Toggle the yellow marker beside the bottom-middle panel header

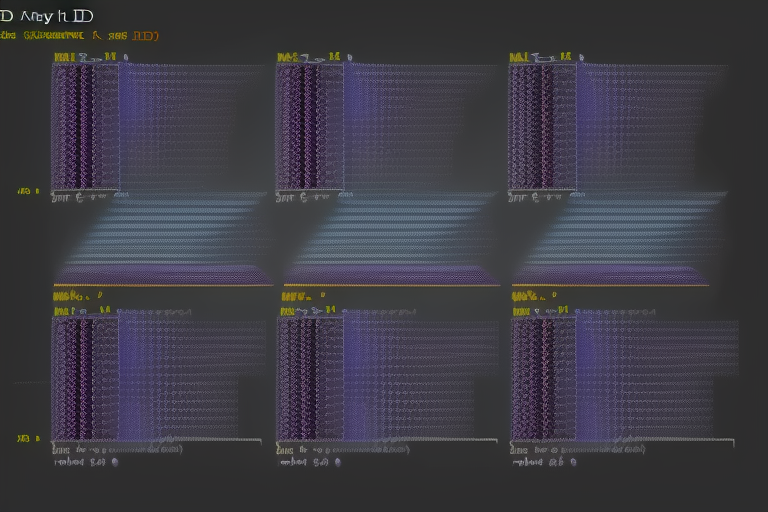pyautogui.click(x=323, y=297)
